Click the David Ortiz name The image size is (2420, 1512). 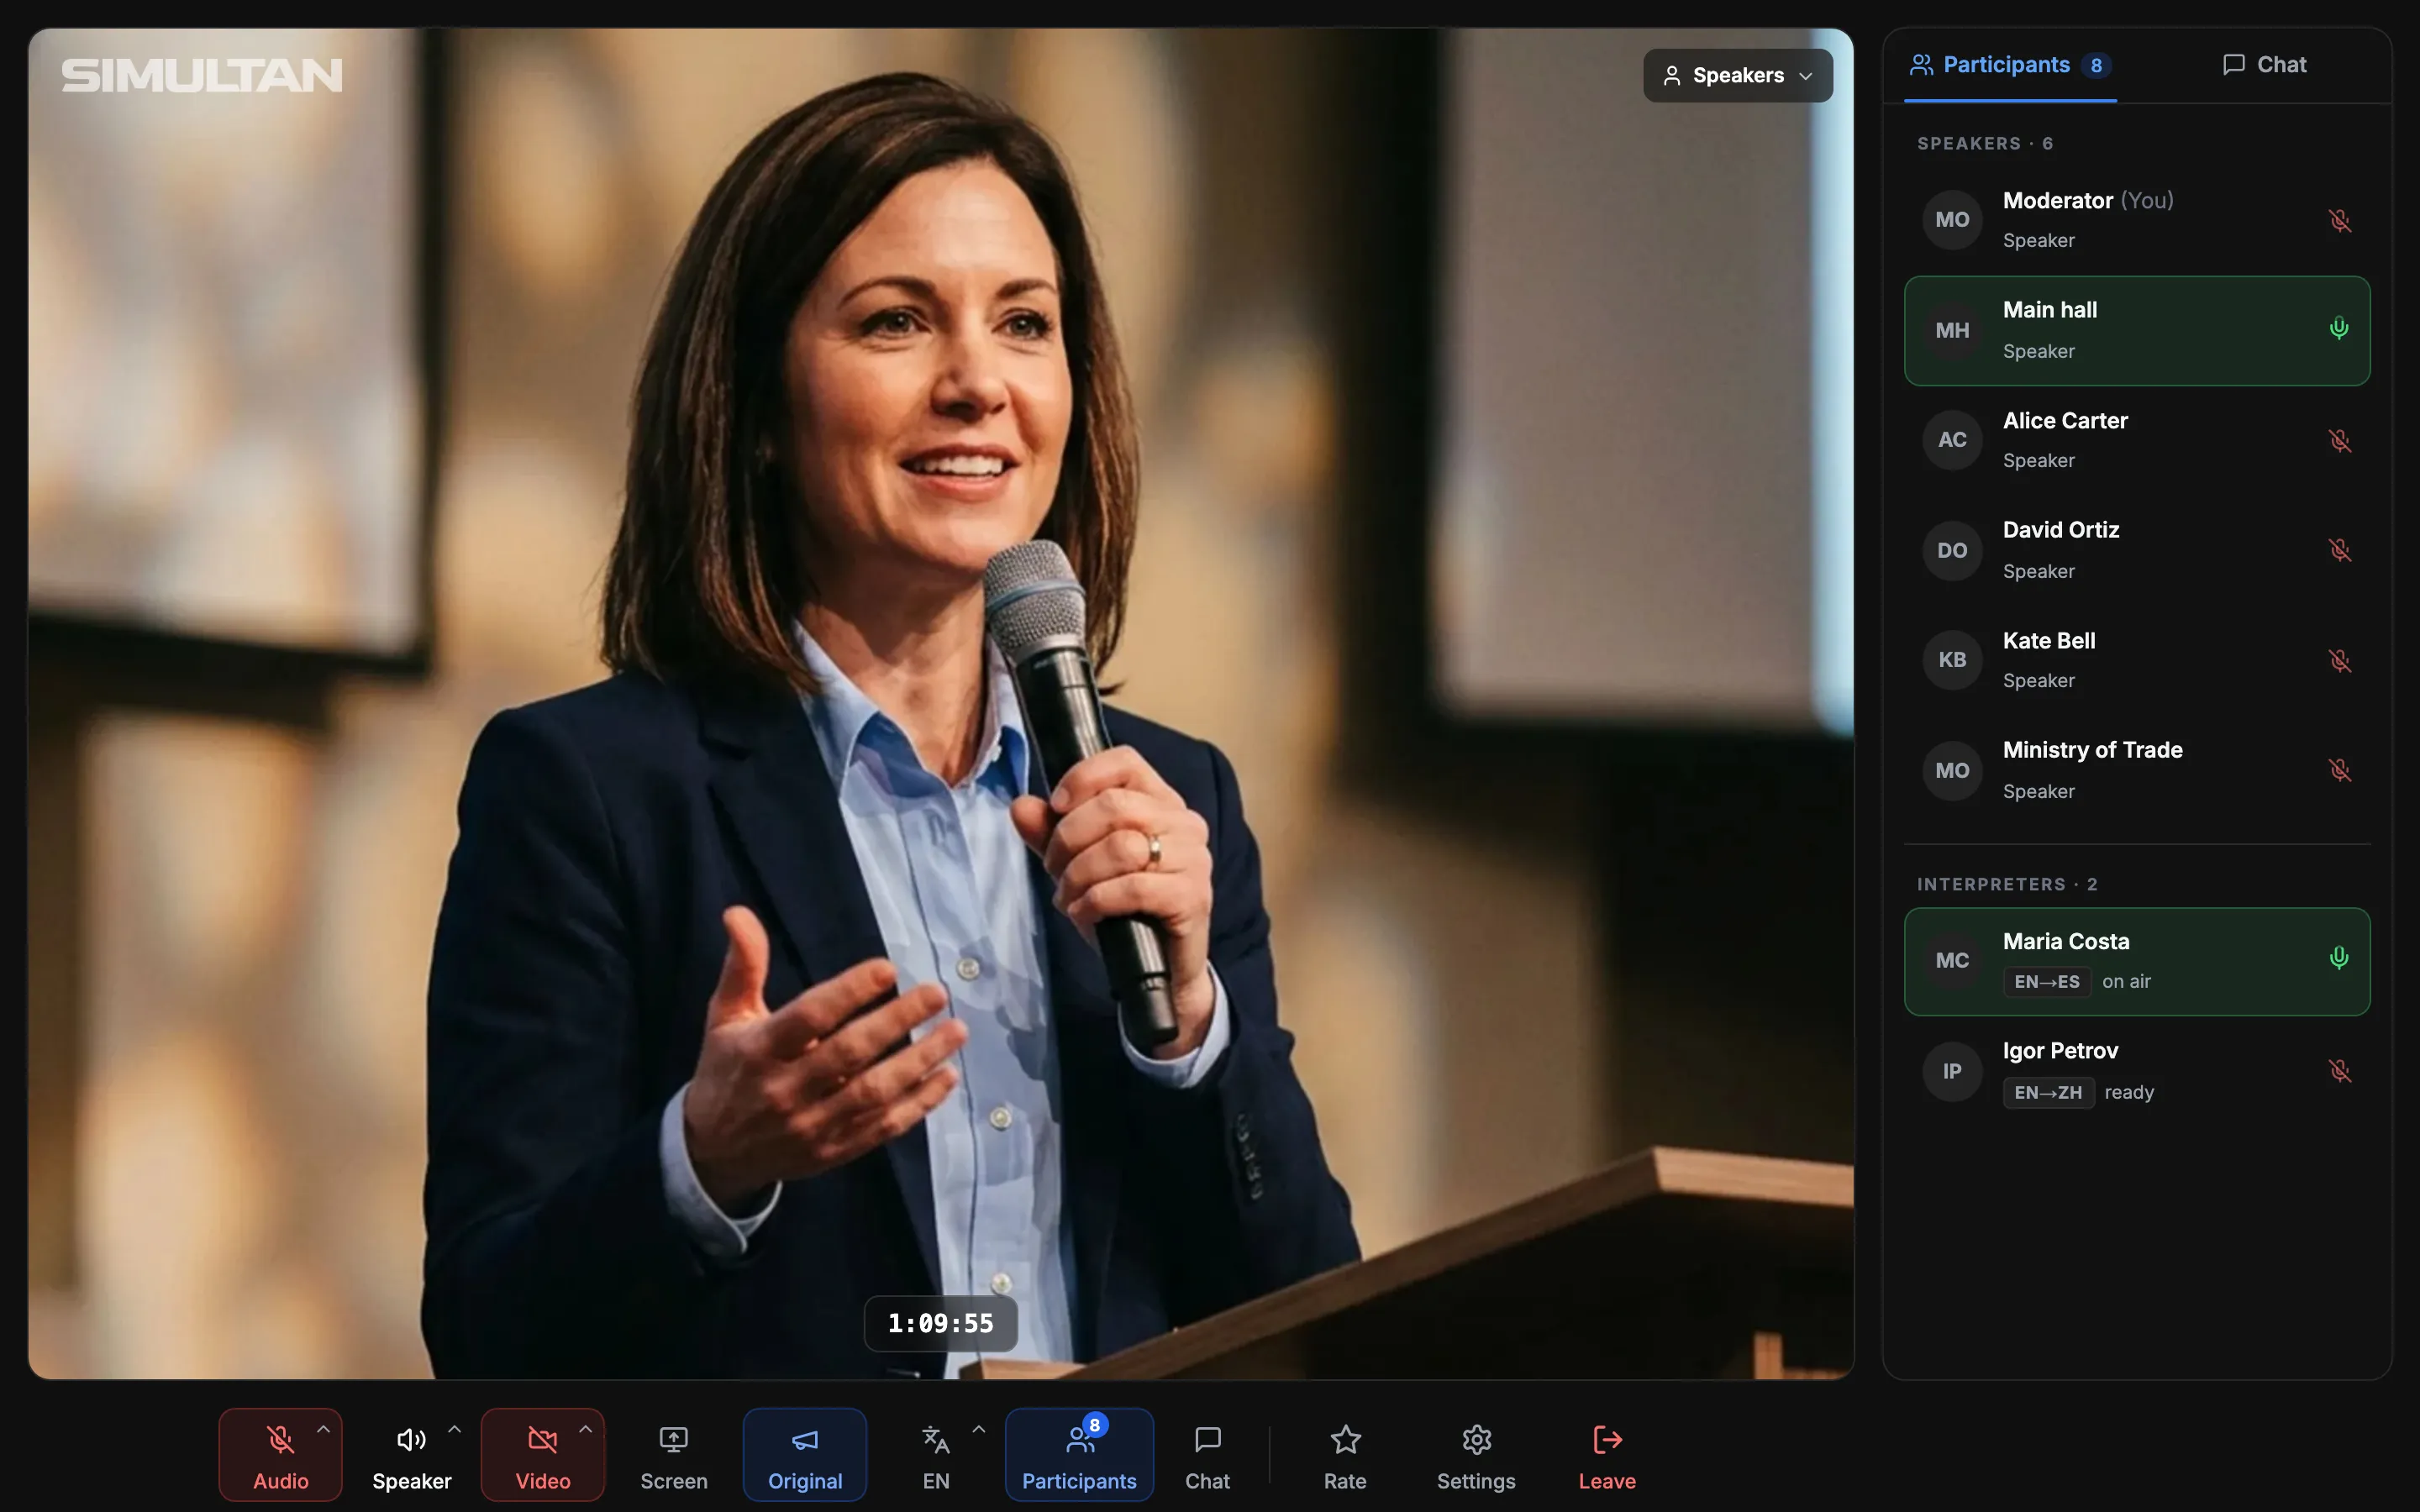click(2061, 530)
